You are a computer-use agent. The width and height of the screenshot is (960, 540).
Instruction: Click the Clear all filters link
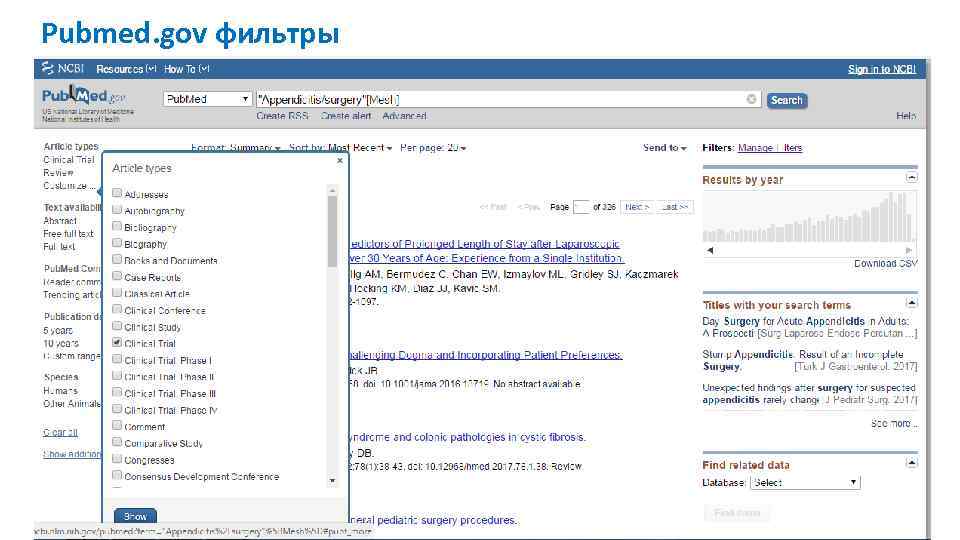[x=61, y=432]
